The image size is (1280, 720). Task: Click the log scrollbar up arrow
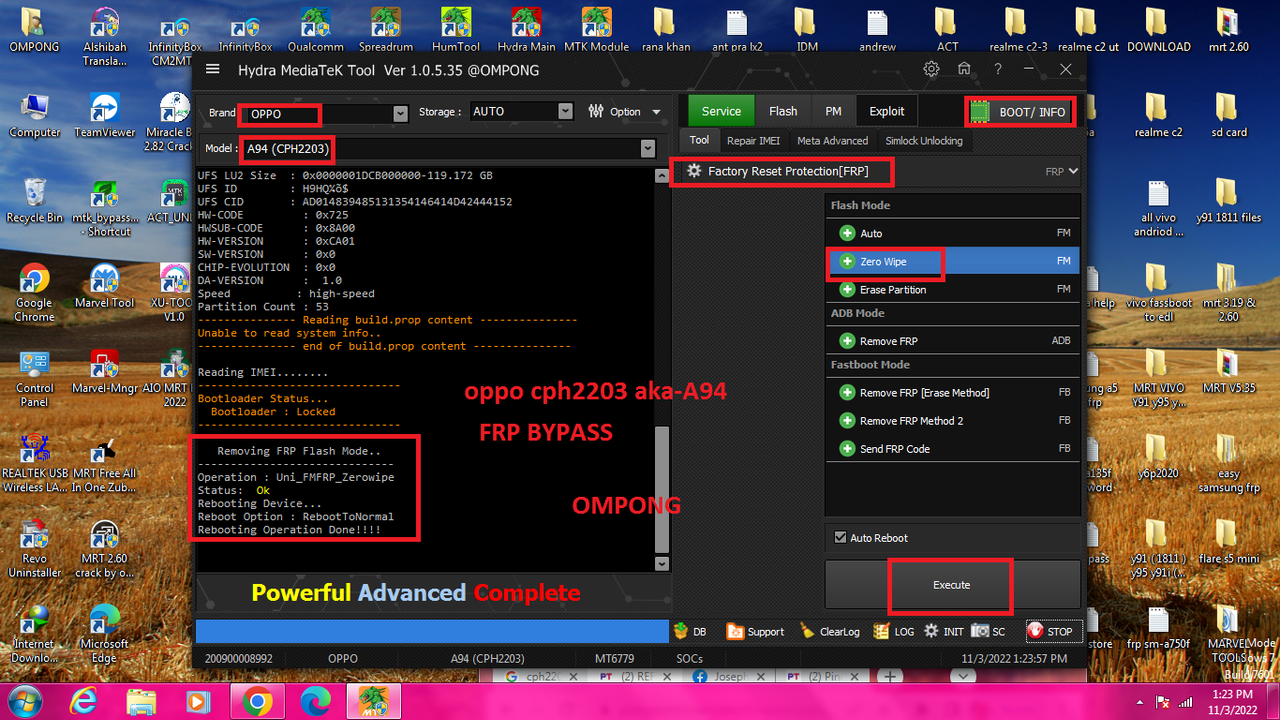point(661,176)
